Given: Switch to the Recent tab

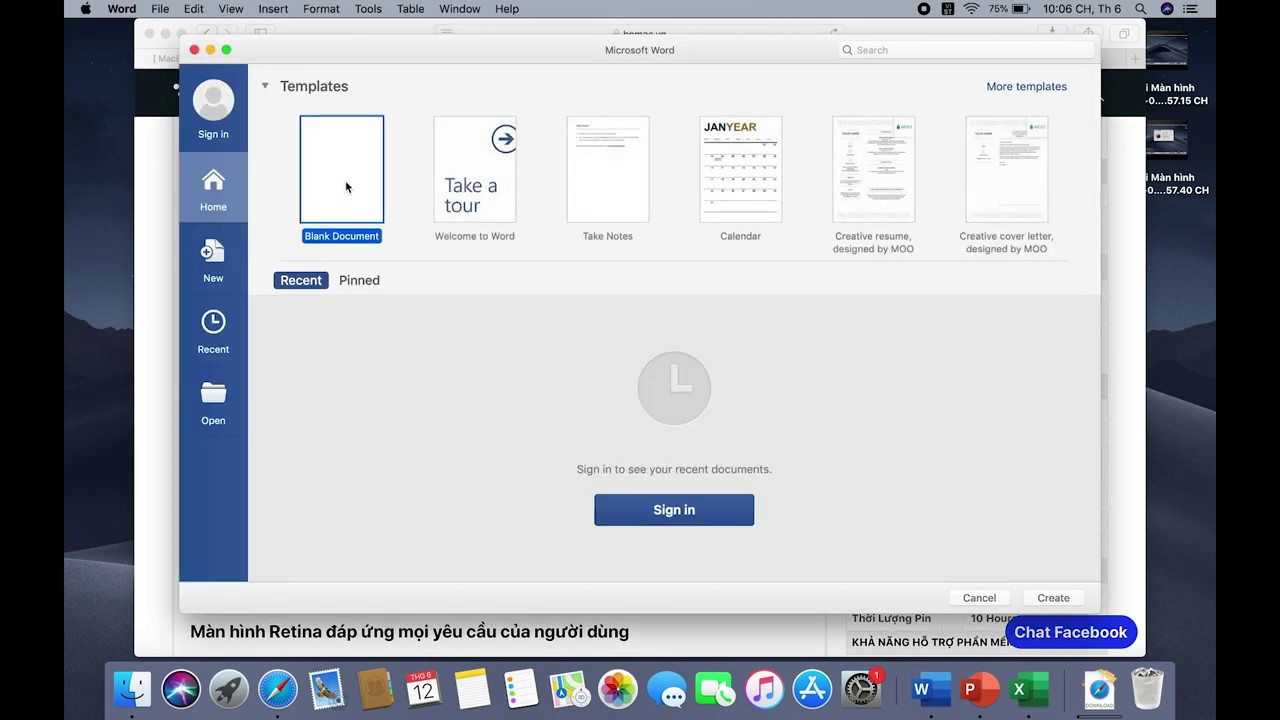Looking at the screenshot, I should pos(301,280).
